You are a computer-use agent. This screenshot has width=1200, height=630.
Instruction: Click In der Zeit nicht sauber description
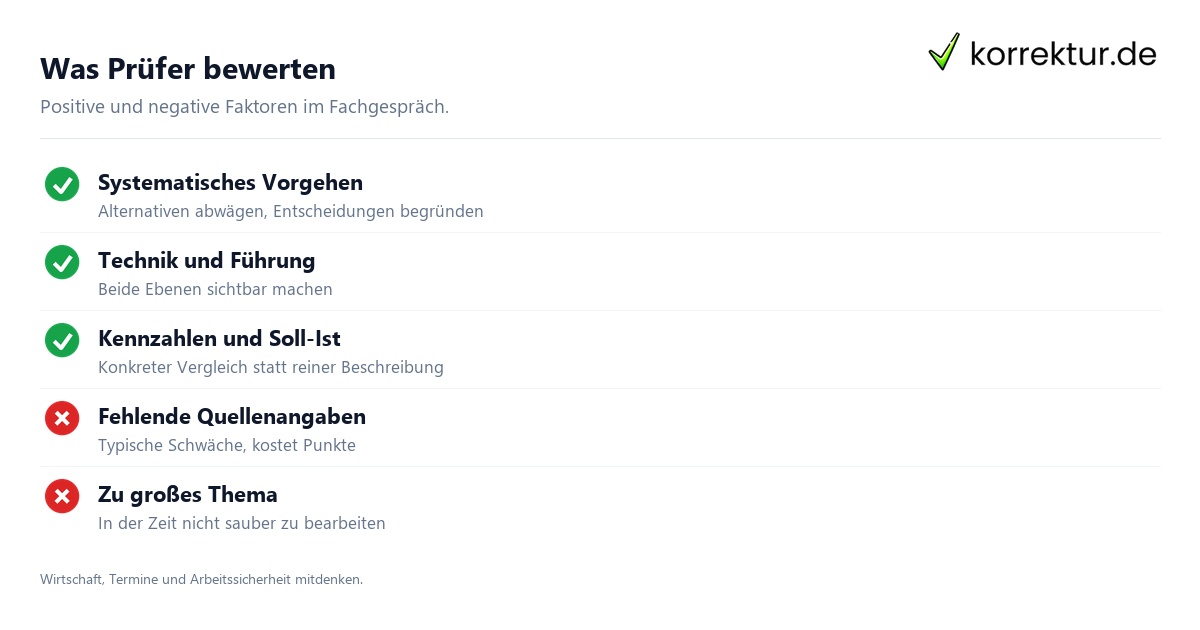pyautogui.click(x=242, y=524)
